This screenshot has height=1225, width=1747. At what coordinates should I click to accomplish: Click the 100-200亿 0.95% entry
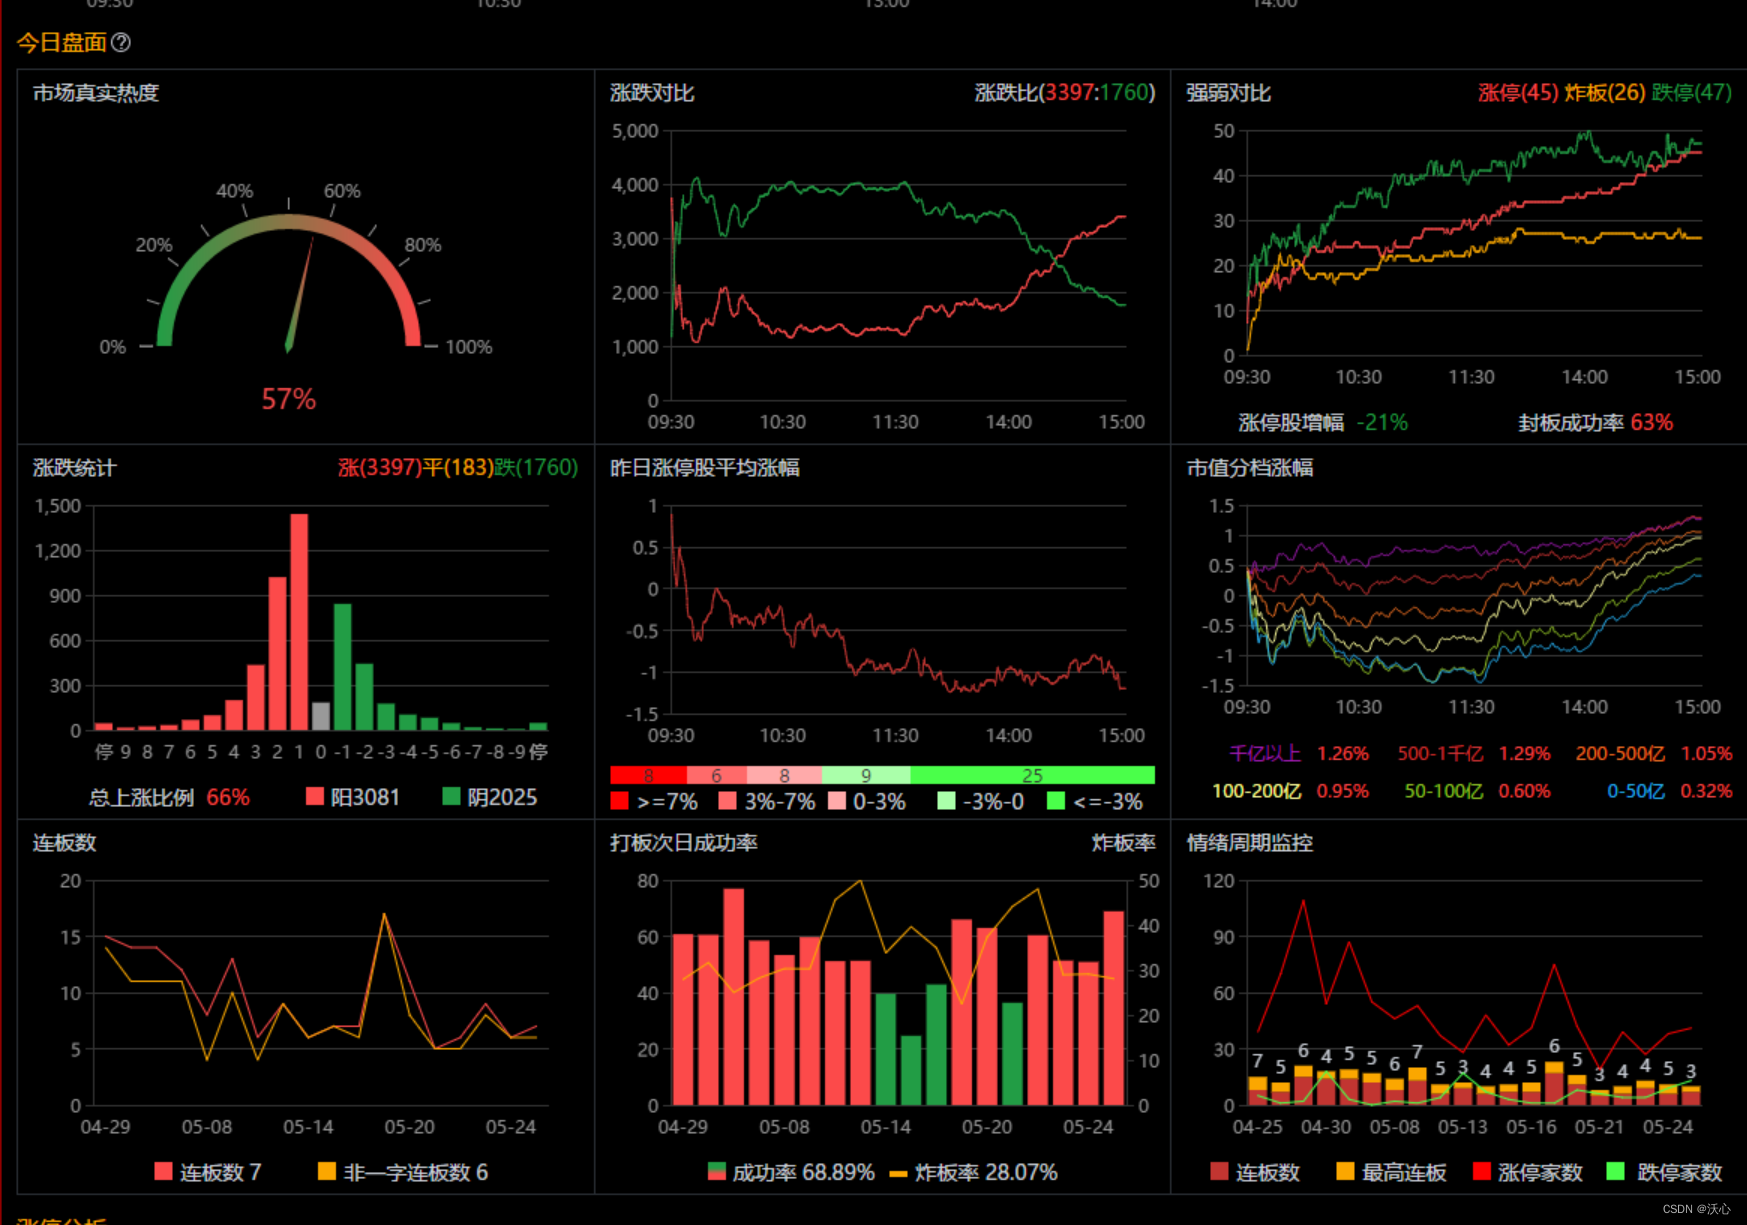[1290, 791]
